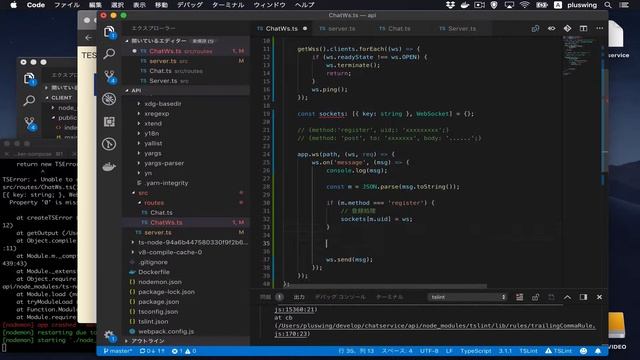
Task: Open tslint.json in the explorer
Action: click(x=153, y=321)
